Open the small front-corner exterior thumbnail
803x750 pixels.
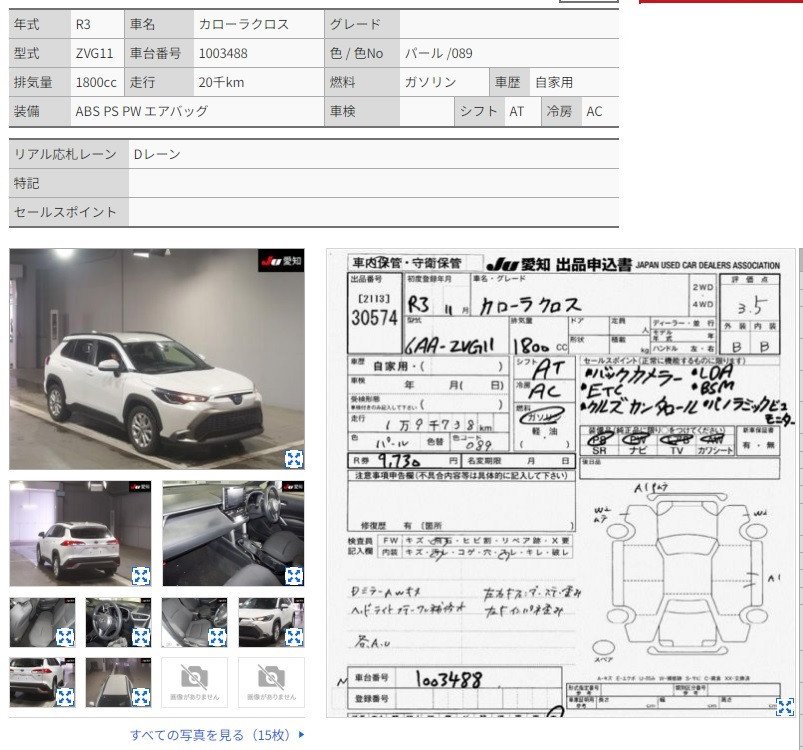tap(271, 623)
